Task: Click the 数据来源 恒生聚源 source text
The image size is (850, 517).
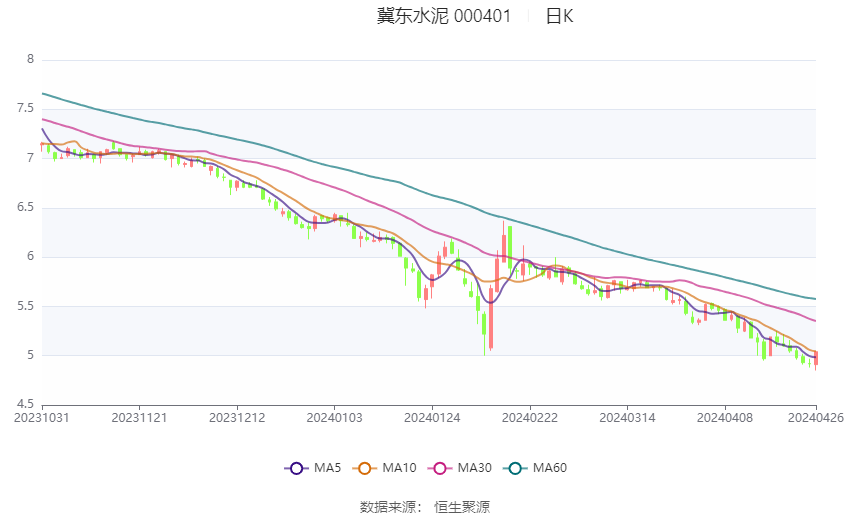Action: 425,507
